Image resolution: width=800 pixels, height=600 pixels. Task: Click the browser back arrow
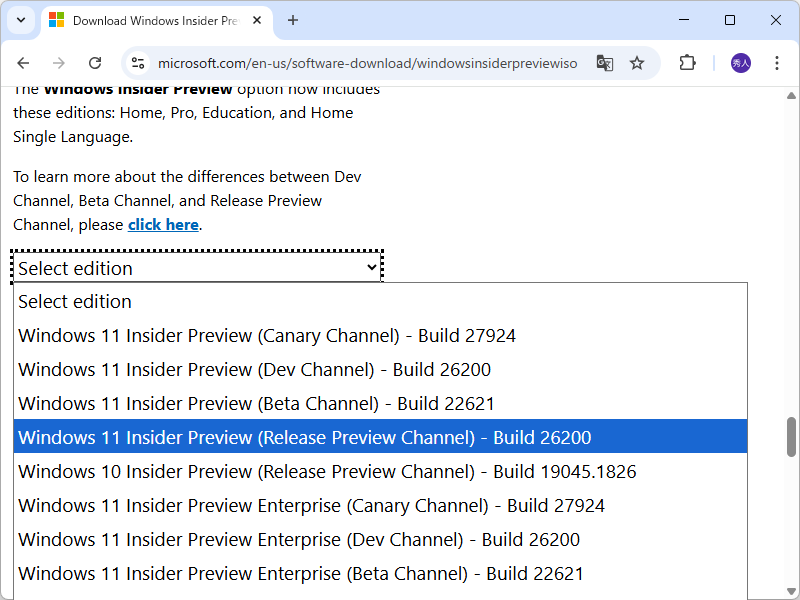click(x=23, y=63)
